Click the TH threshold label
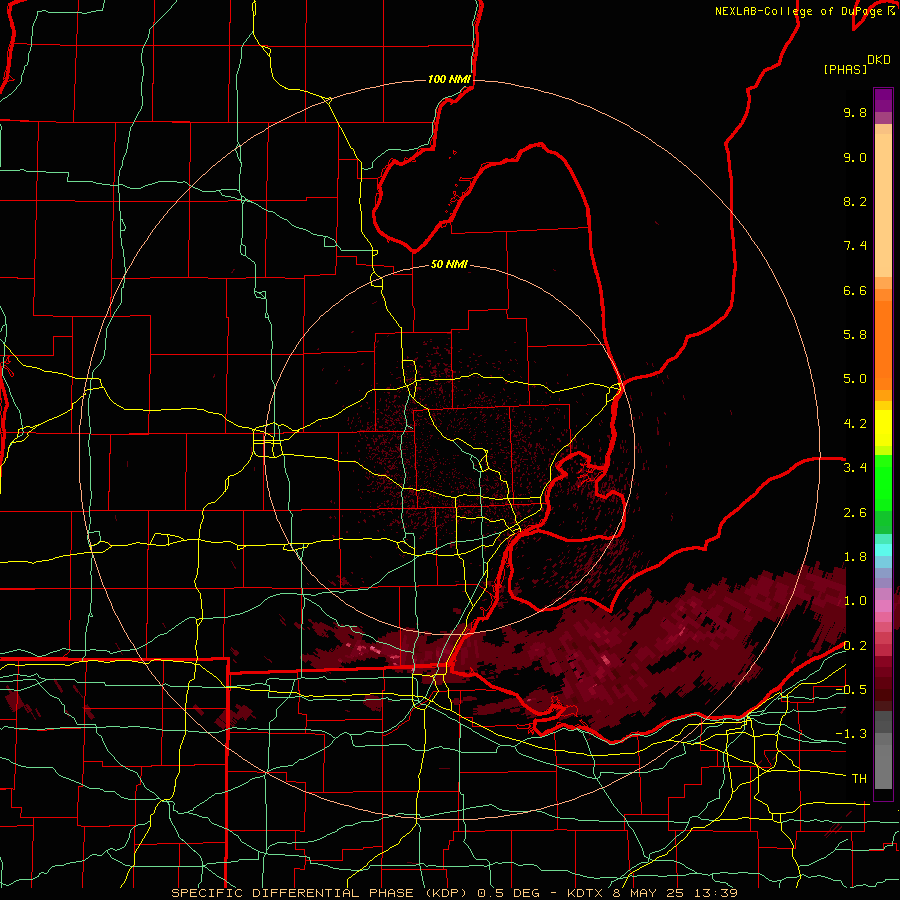 point(859,779)
